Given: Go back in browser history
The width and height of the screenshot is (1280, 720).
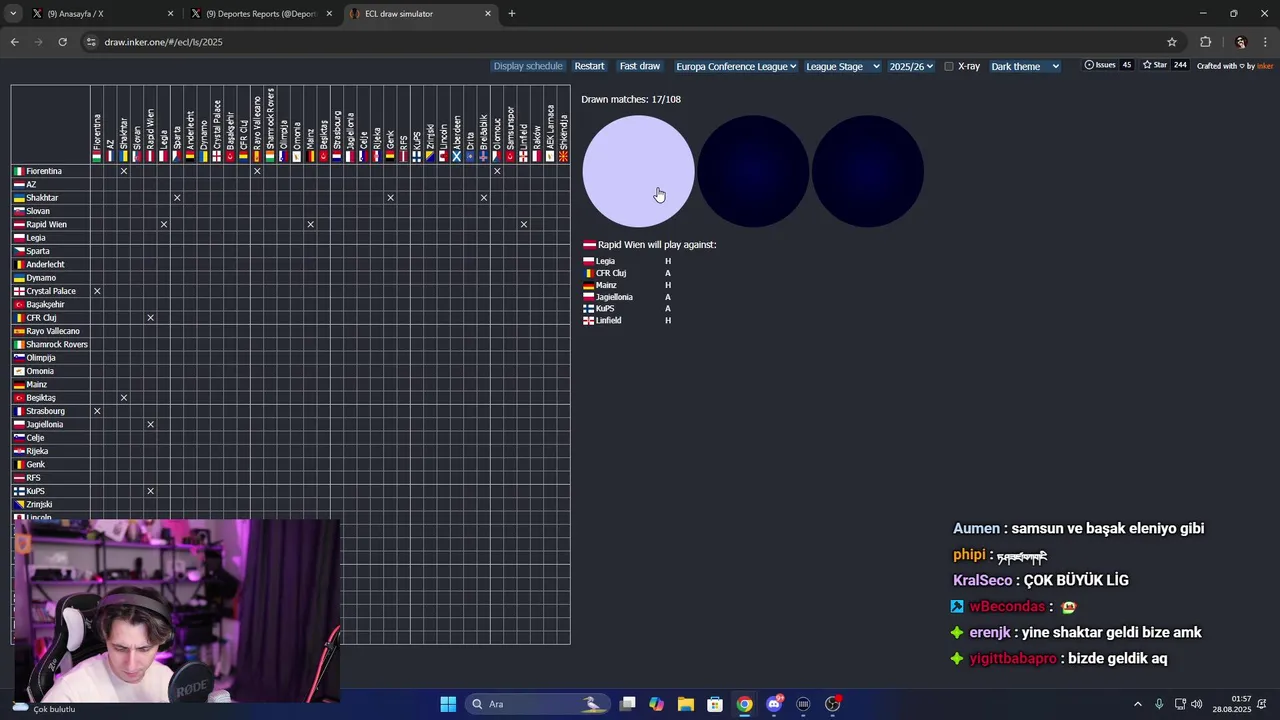Looking at the screenshot, I should pos(14,42).
